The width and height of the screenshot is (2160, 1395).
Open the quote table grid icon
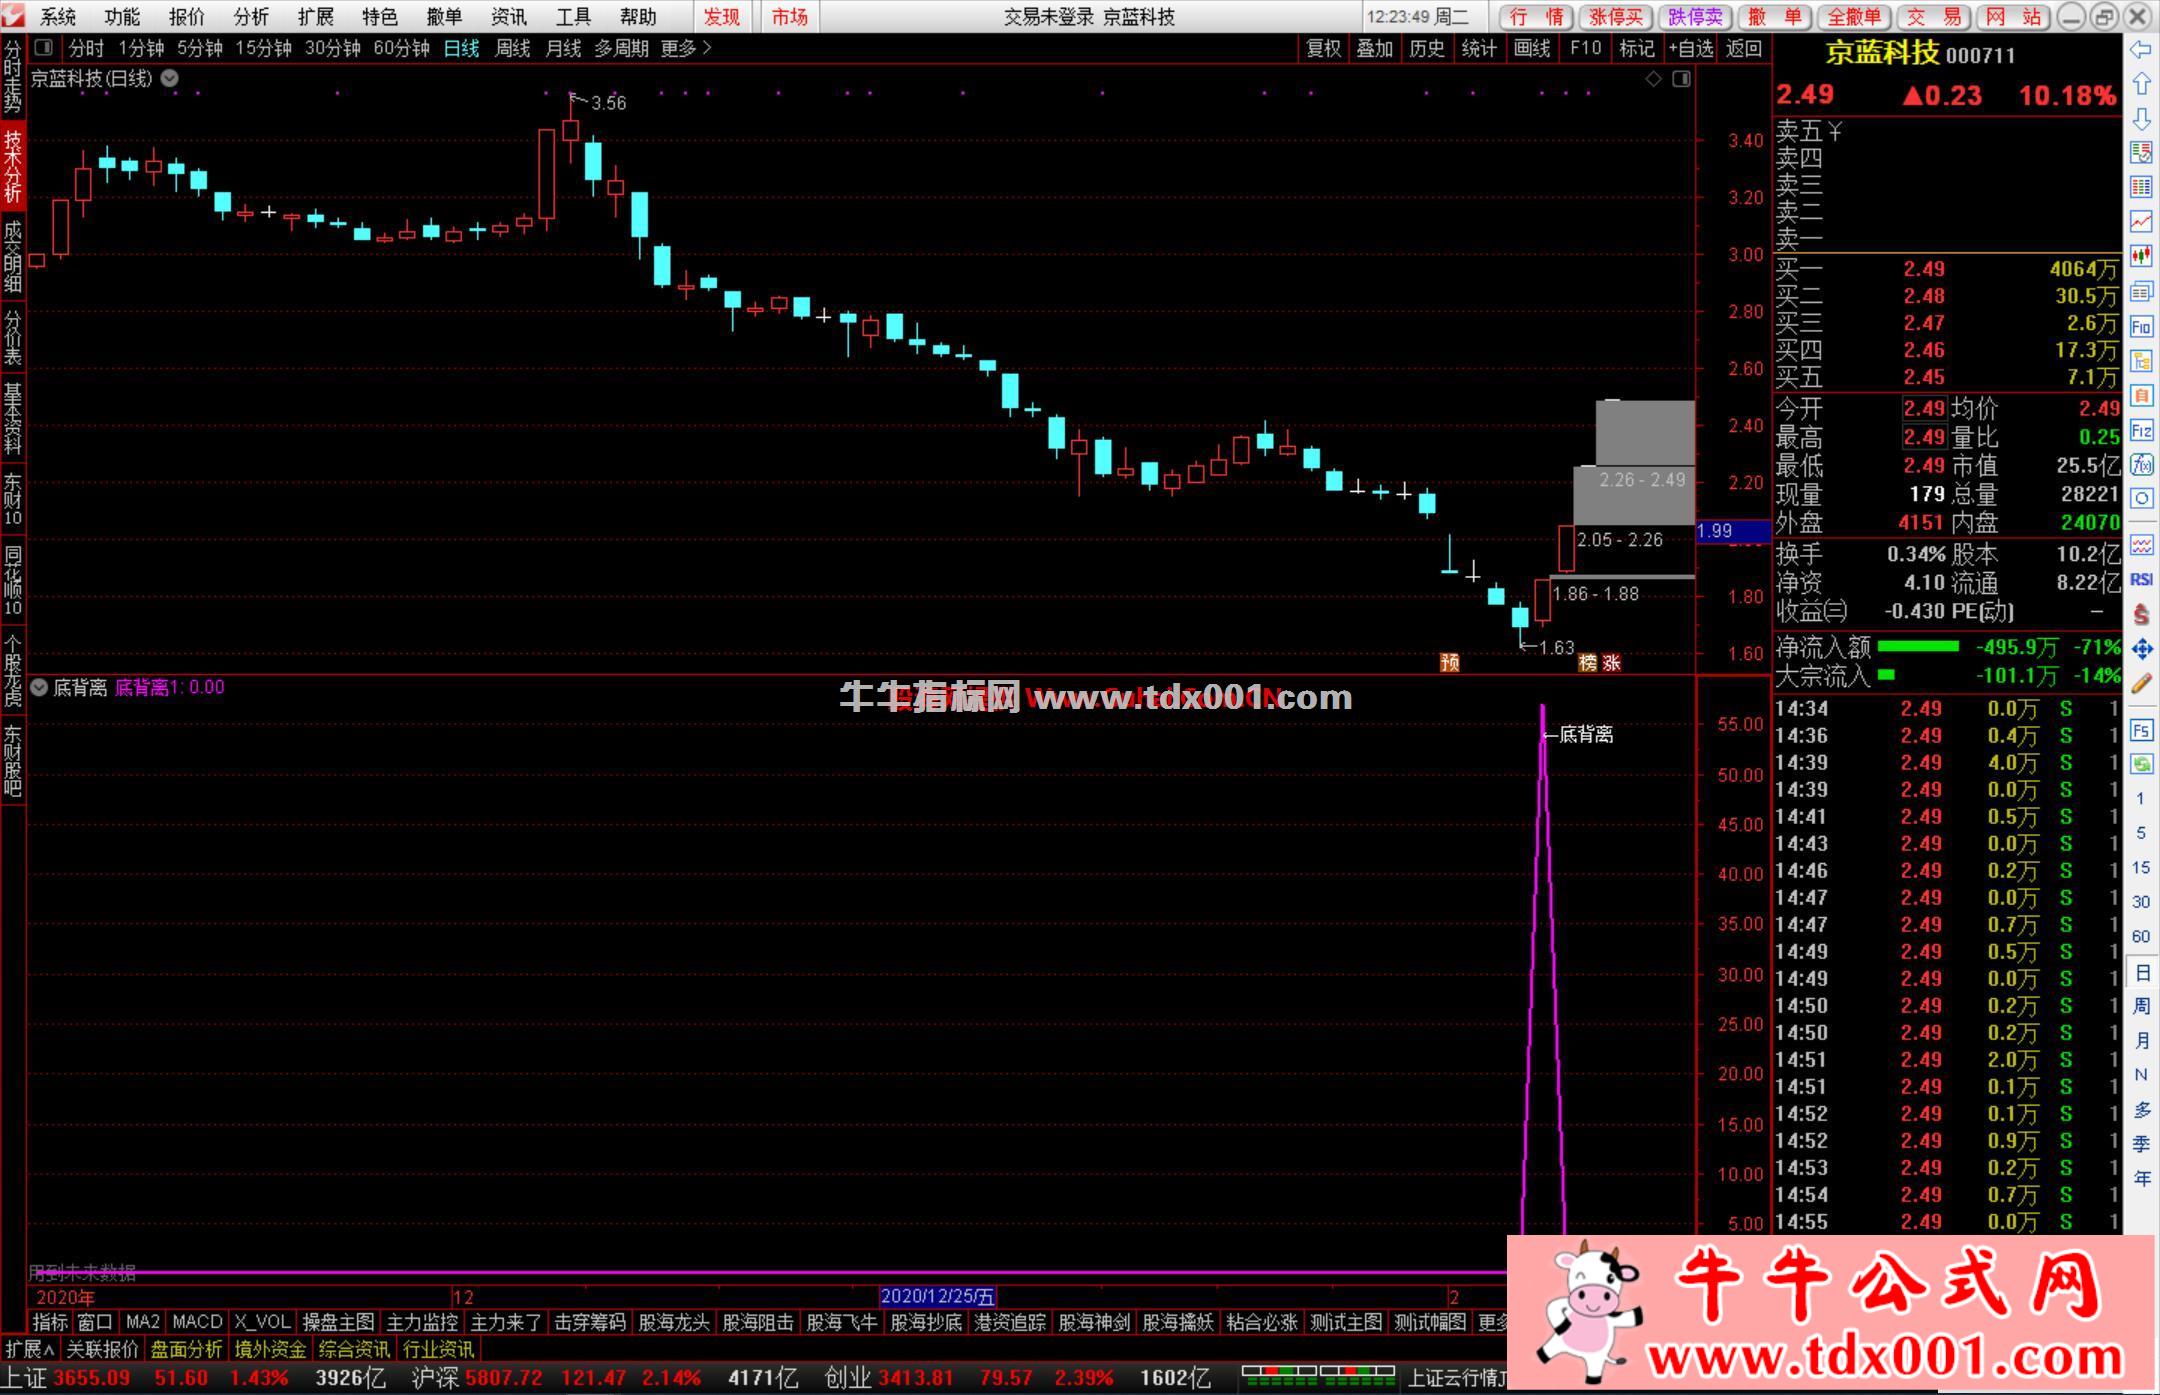coord(2141,187)
